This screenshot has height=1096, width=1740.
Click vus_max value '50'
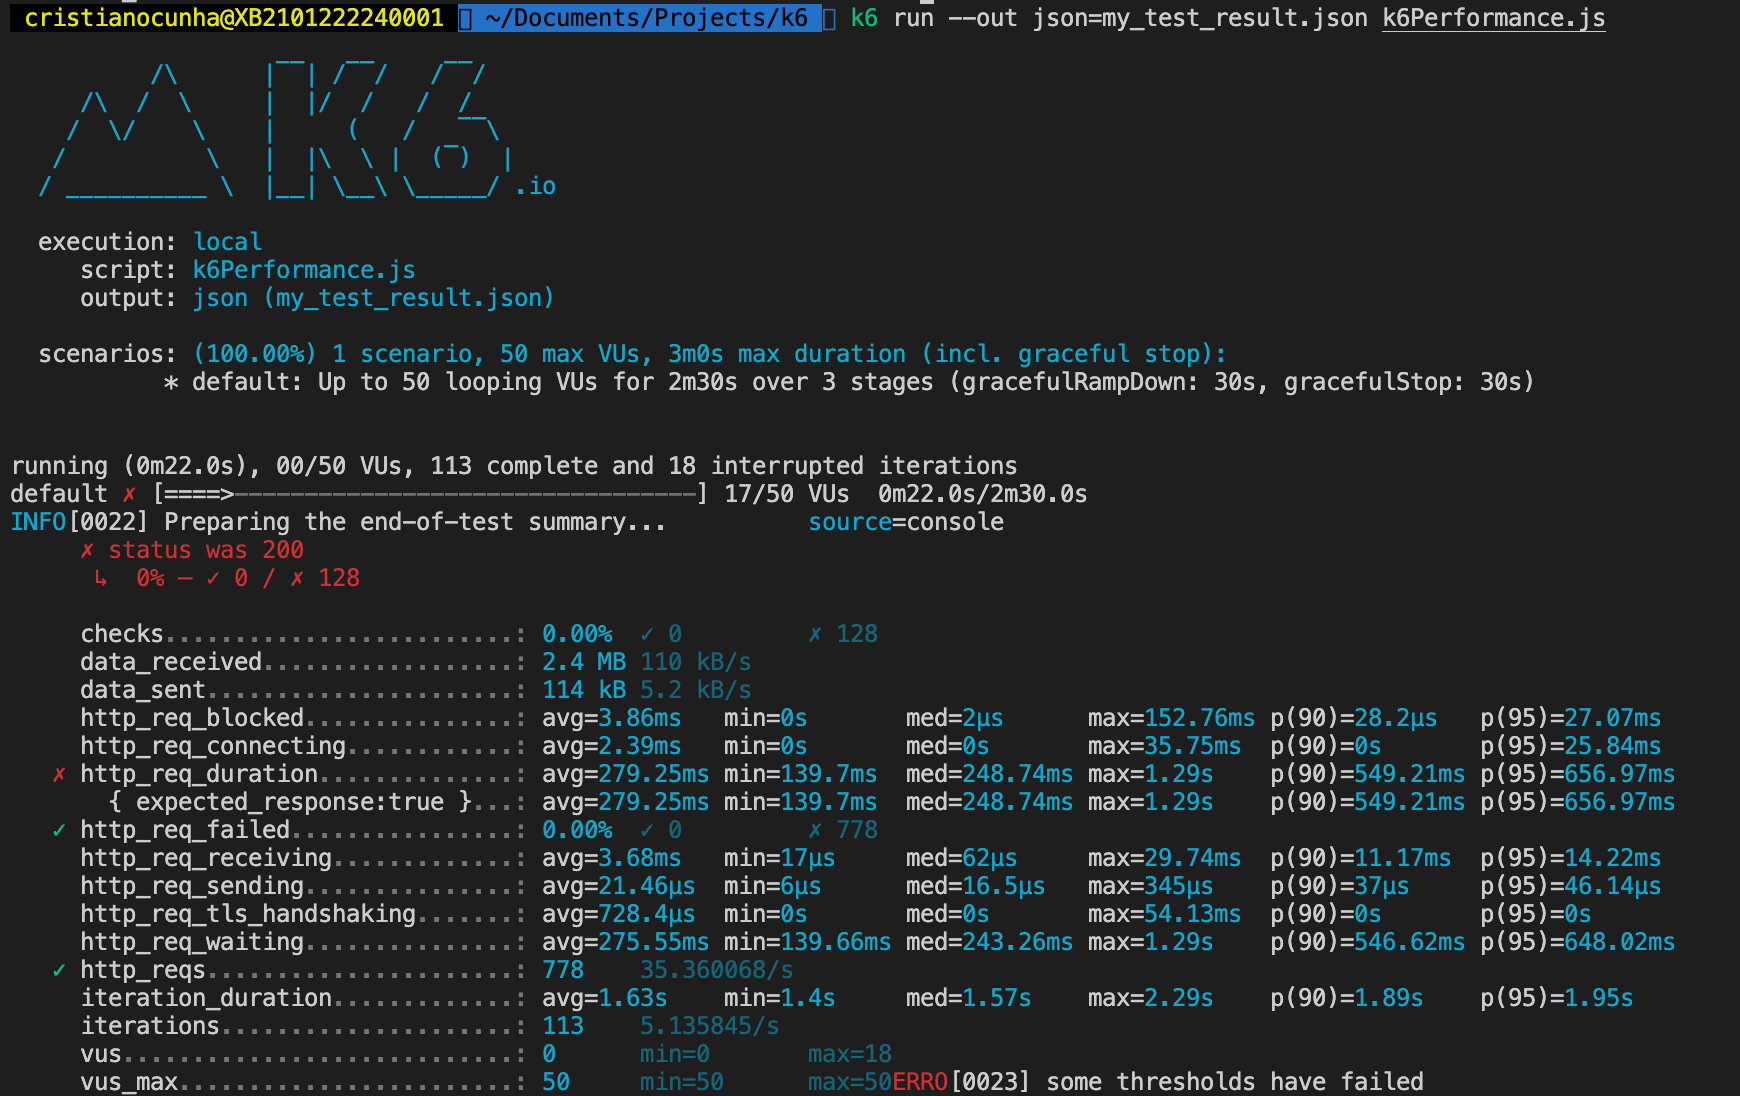(556, 1082)
